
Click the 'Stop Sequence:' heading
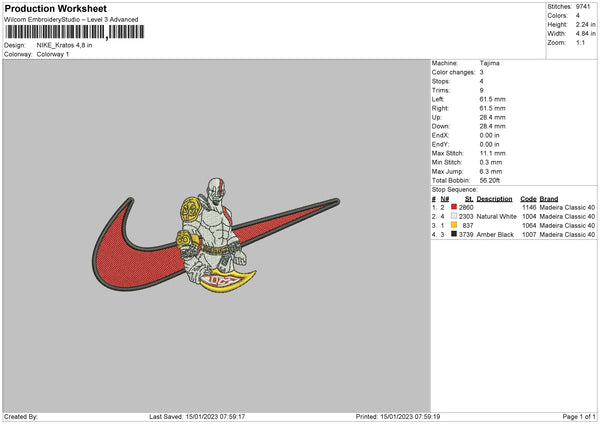(455, 190)
